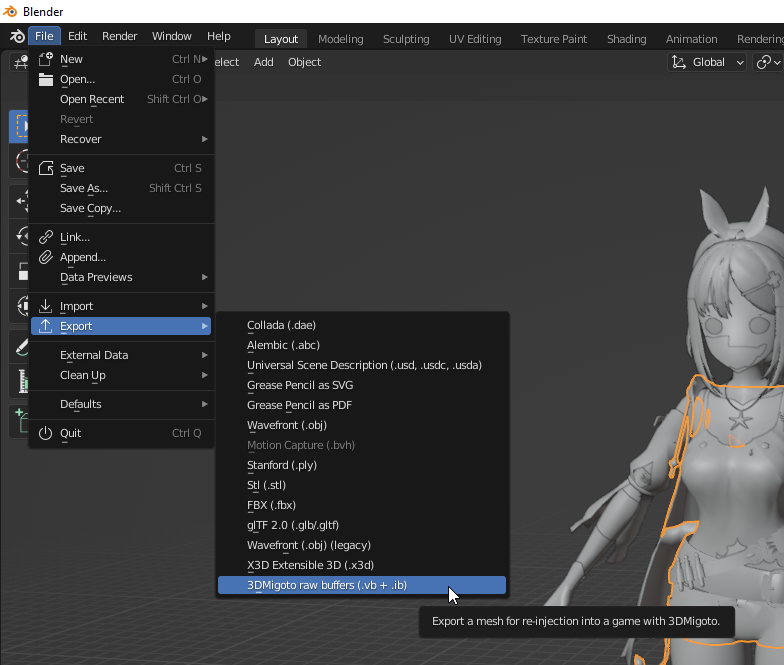Click the Export upload arrow icon

coord(46,326)
